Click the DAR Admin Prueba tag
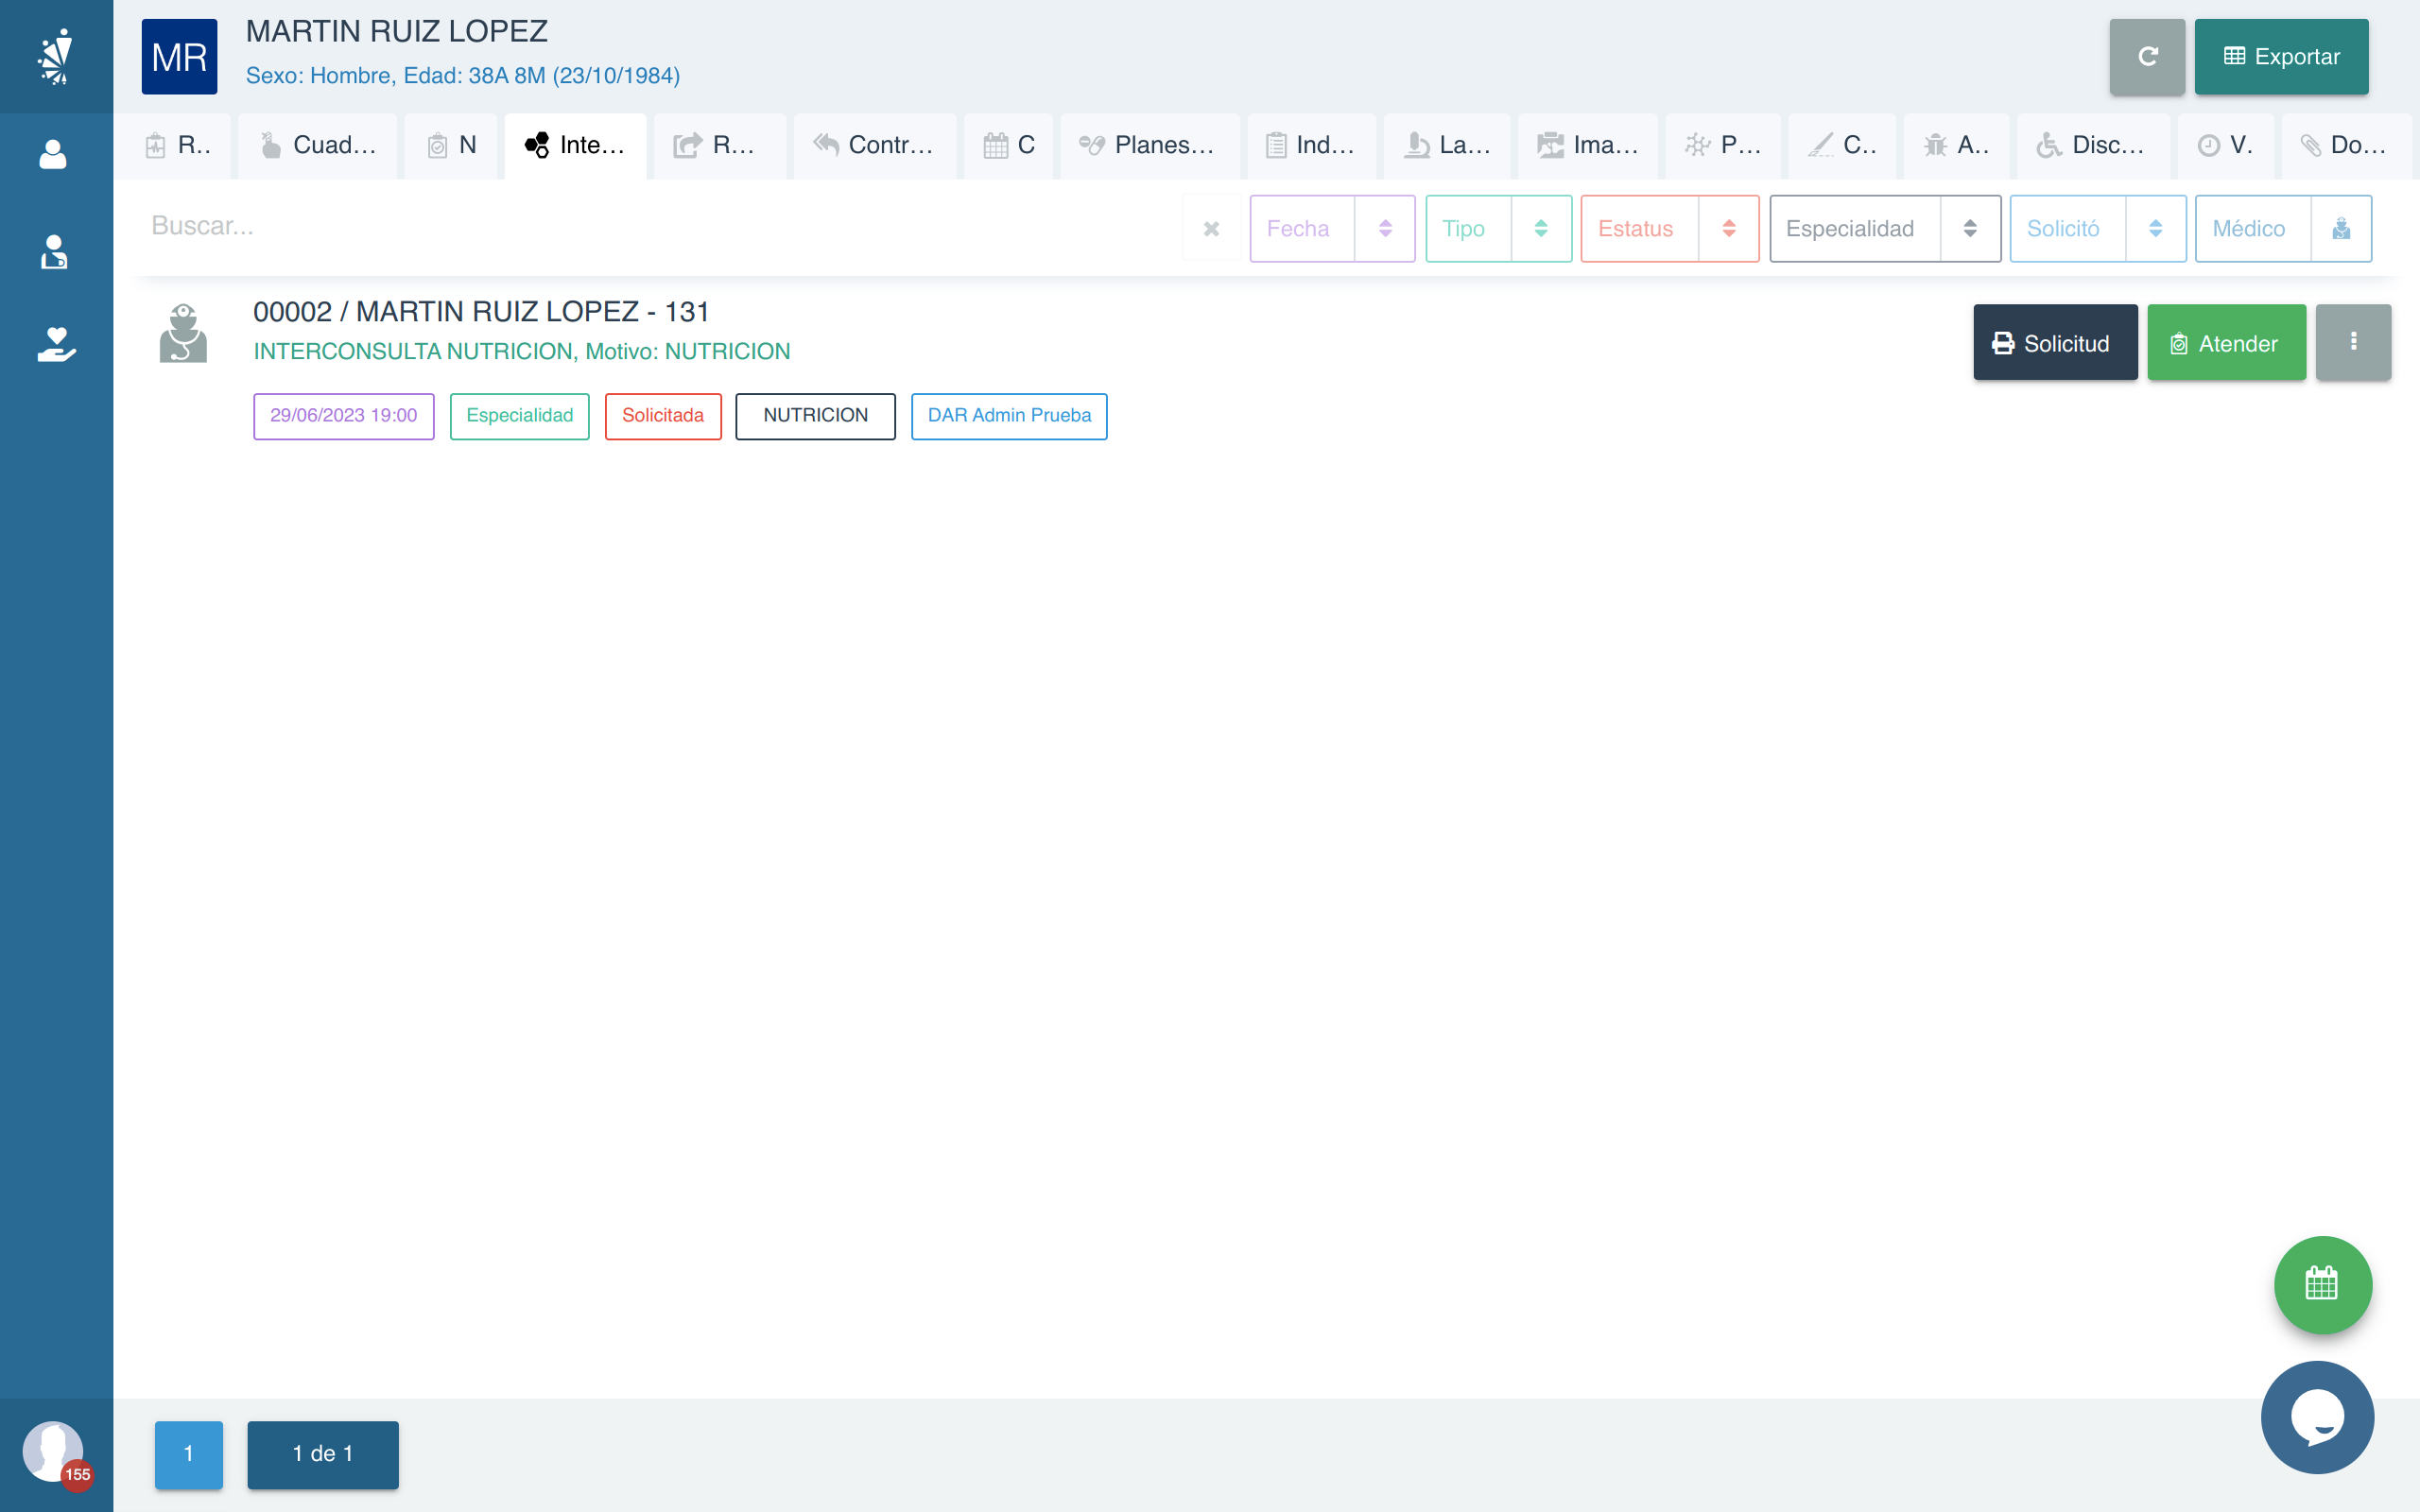The width and height of the screenshot is (2420, 1512). point(1008,416)
